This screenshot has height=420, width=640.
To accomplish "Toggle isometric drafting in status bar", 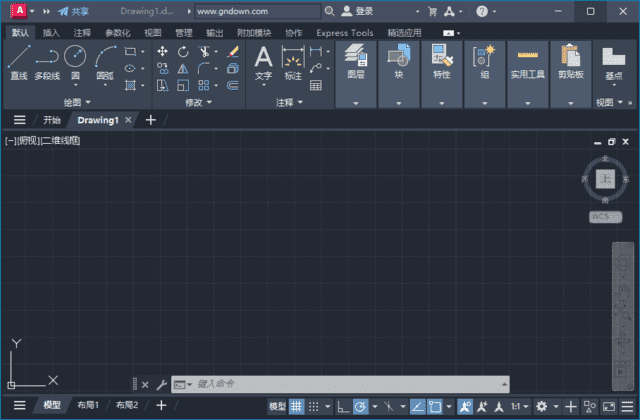I will point(389,407).
